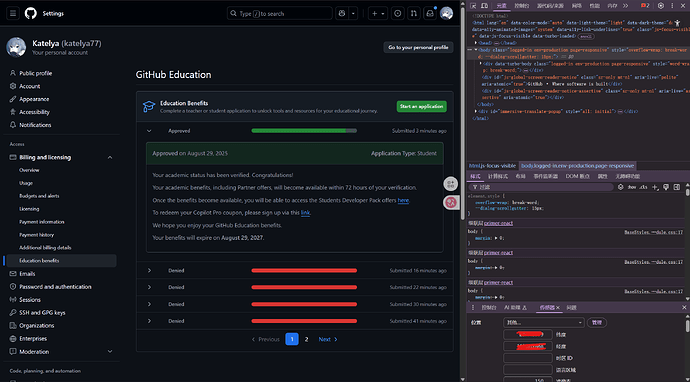Open SSH and GPG keys settings
The width and height of the screenshot is (690, 382).
(42, 312)
